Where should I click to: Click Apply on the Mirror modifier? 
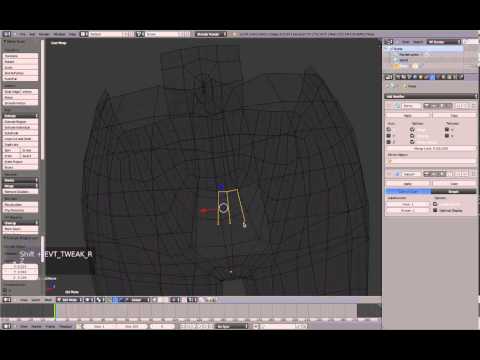coord(408,116)
